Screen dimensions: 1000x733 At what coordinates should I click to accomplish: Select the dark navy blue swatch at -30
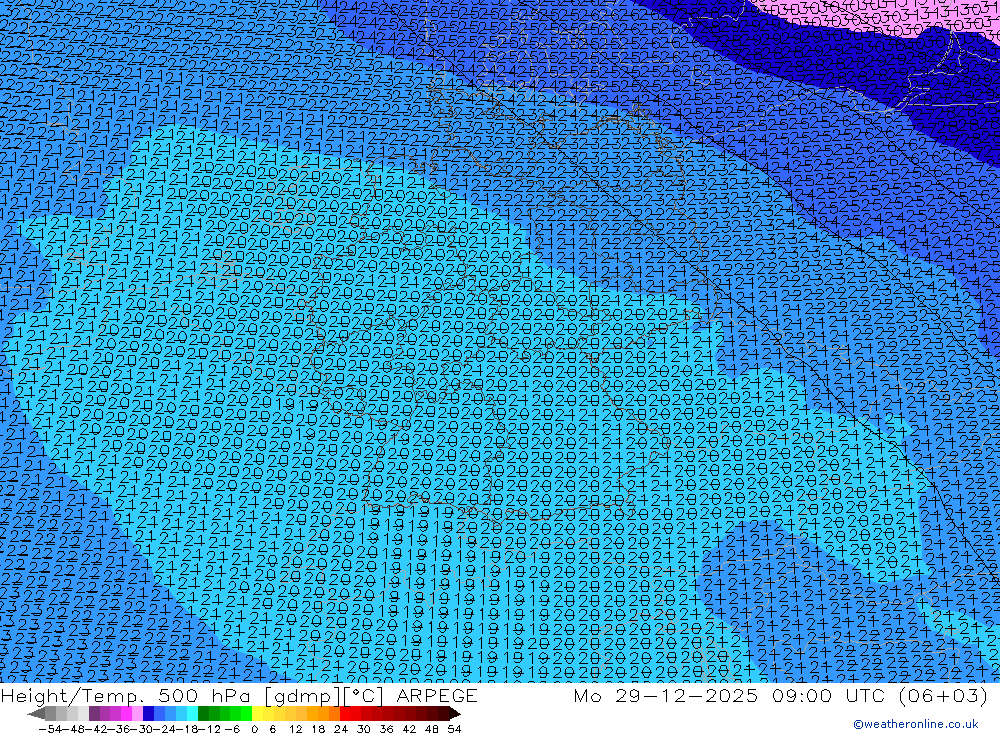point(148,713)
